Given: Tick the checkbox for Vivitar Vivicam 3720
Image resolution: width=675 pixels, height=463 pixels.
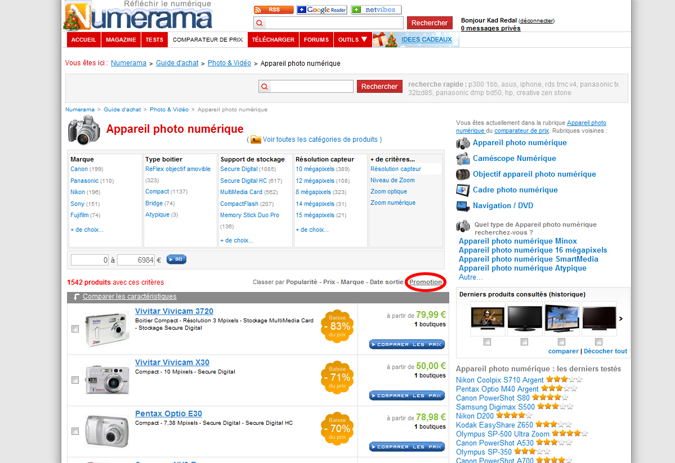Looking at the screenshot, I should [75, 329].
